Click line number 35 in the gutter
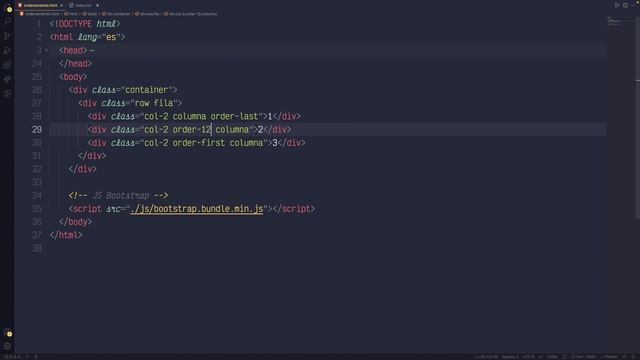The image size is (640, 360). (x=37, y=209)
